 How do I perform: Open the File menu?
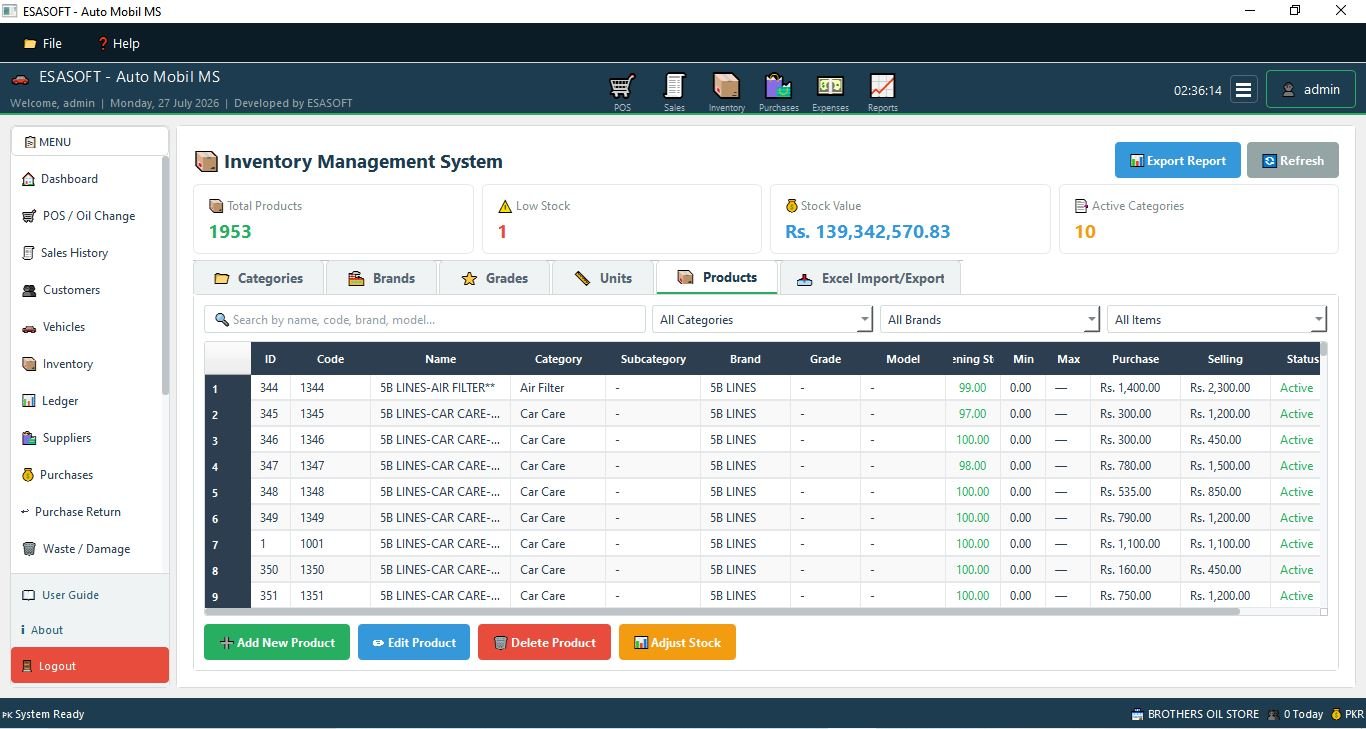[43, 43]
